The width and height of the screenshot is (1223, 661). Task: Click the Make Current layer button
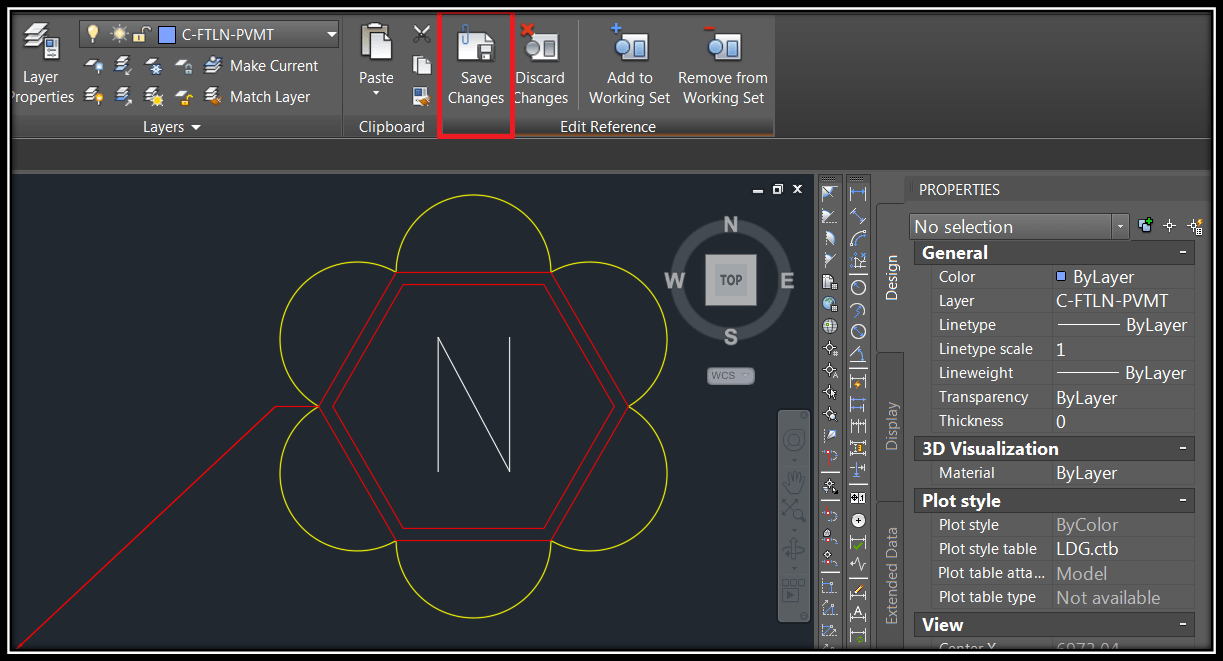click(x=261, y=66)
